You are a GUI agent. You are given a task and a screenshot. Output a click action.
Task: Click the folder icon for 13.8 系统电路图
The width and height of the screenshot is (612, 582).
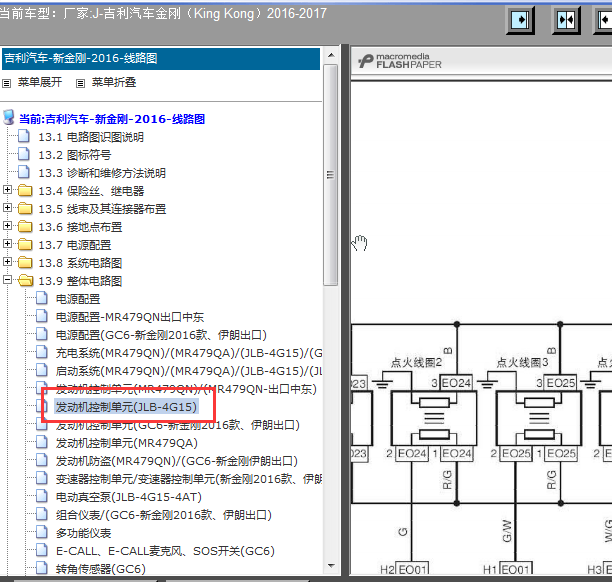pyautogui.click(x=25, y=262)
